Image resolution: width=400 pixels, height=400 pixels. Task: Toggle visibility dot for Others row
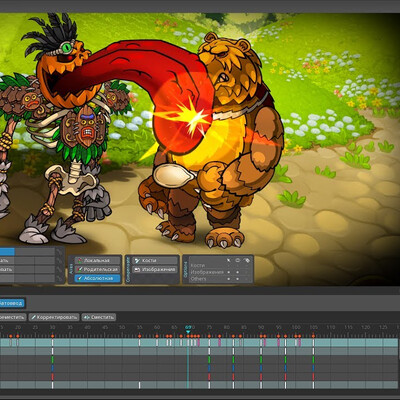237,279
